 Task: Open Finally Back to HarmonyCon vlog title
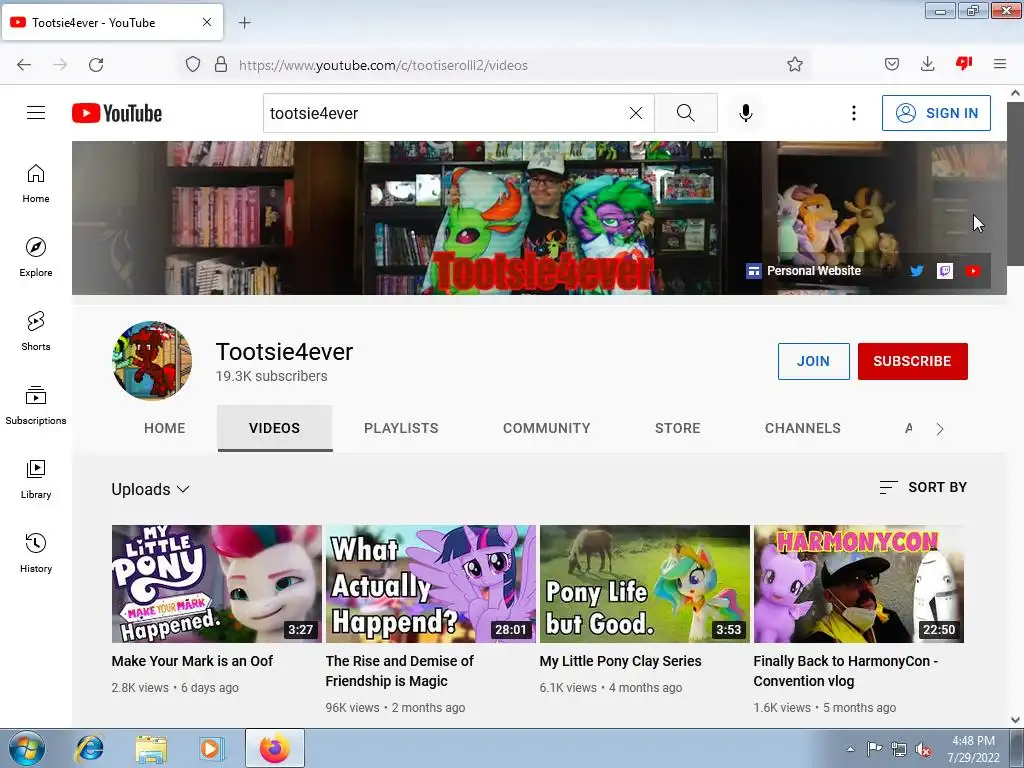coord(846,671)
